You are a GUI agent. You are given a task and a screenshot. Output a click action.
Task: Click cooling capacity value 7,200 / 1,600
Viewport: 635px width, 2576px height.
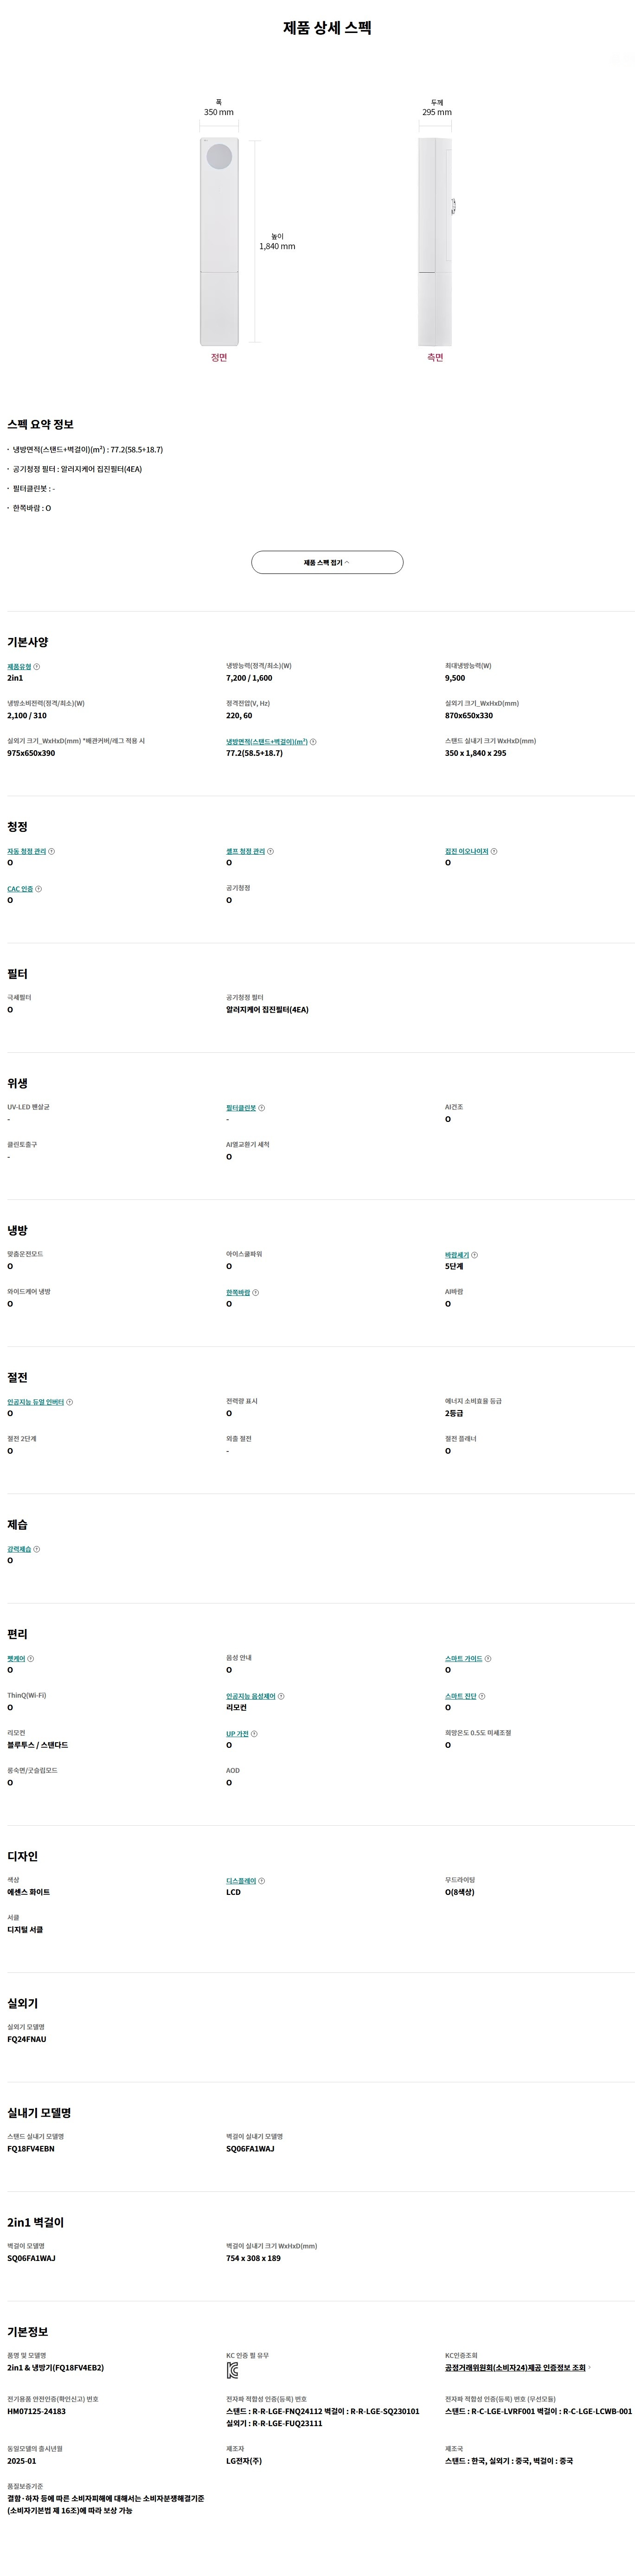(249, 678)
